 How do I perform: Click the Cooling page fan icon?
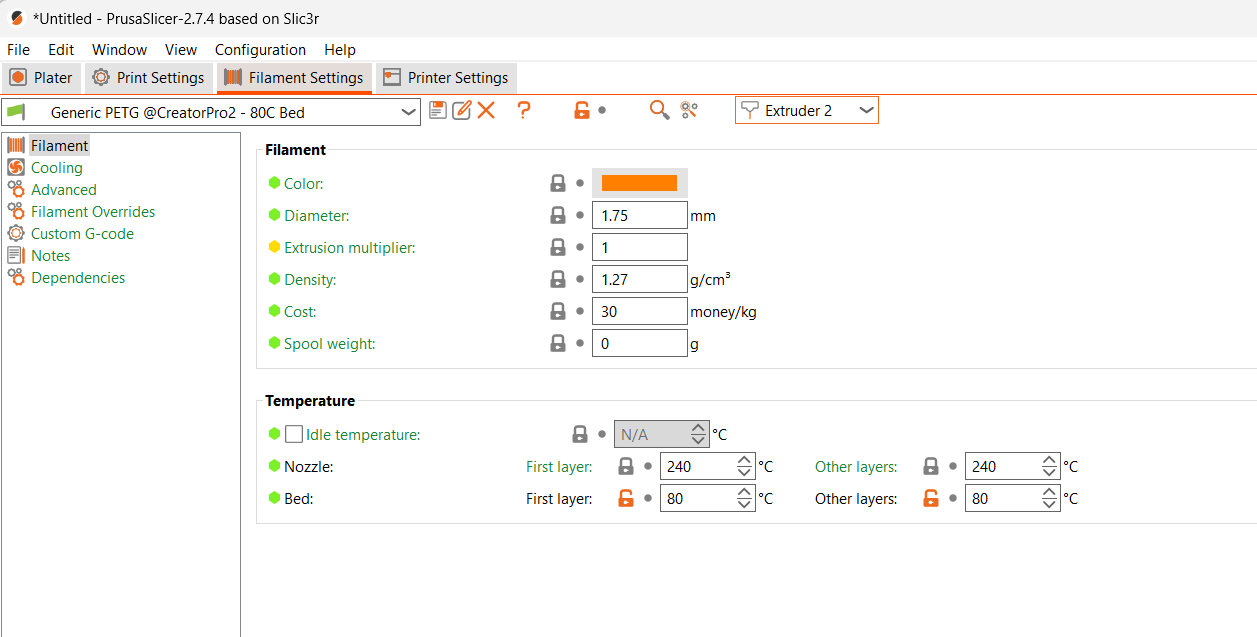pos(15,167)
